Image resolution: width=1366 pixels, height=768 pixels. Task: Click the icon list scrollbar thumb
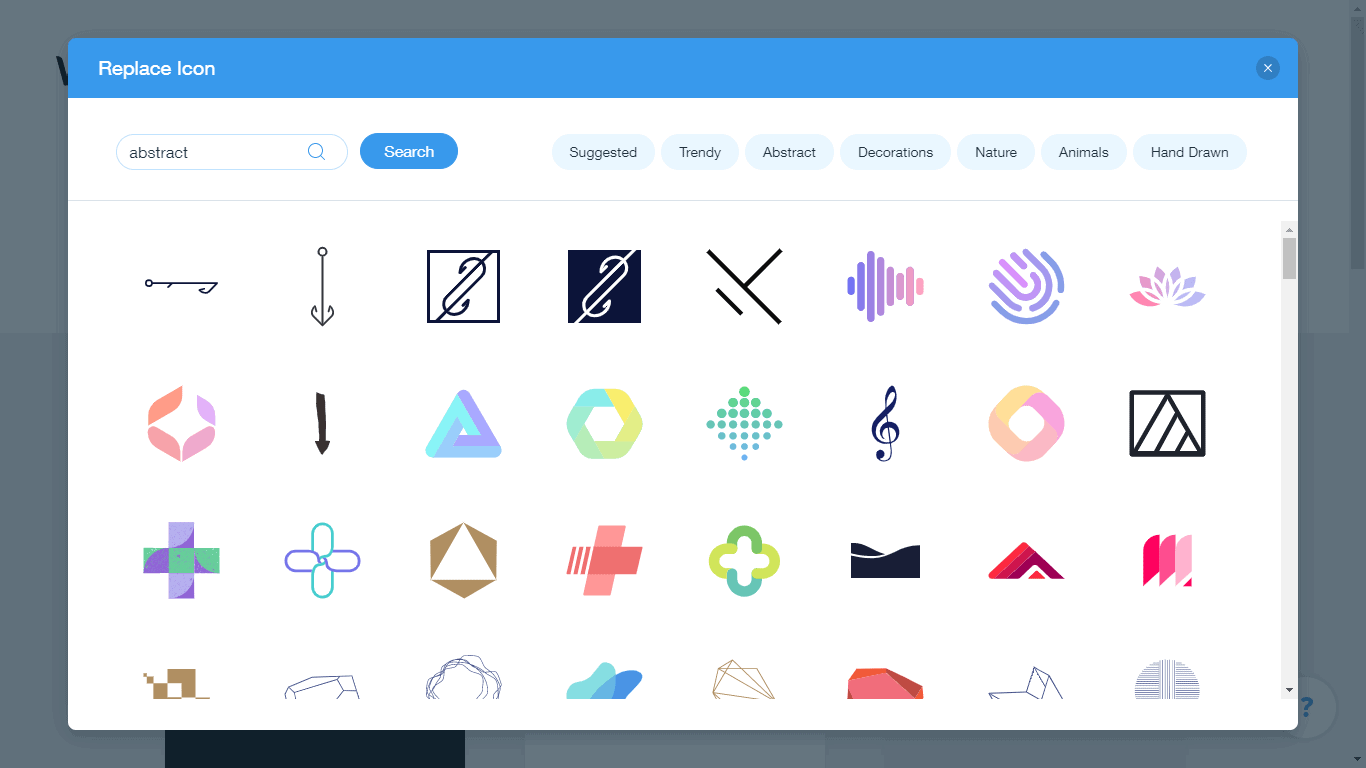pos(1289,258)
